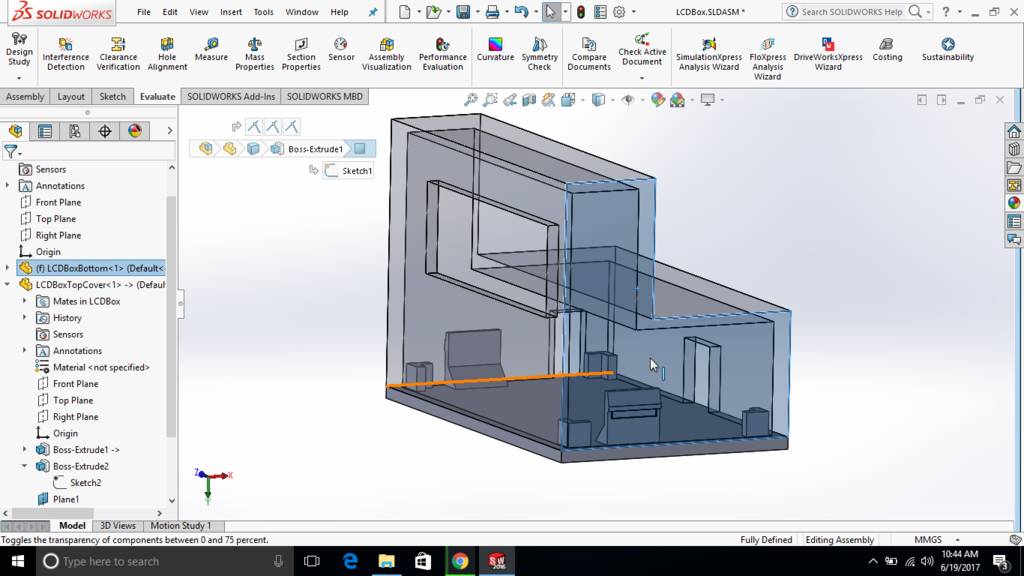Click the Search SOLIDWORKS Help field
This screenshot has width=1024, height=576.
[852, 12]
